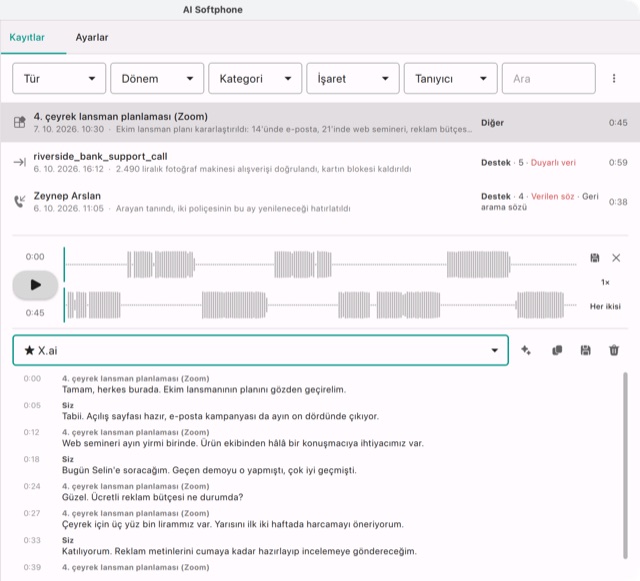Play the recording audio

click(x=35, y=285)
